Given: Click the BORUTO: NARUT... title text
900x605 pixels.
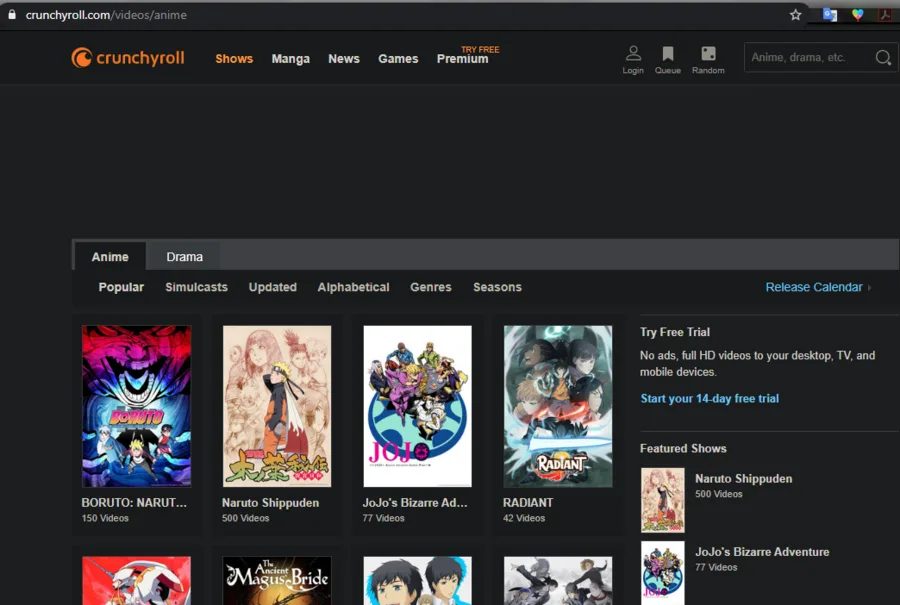Looking at the screenshot, I should 134,503.
